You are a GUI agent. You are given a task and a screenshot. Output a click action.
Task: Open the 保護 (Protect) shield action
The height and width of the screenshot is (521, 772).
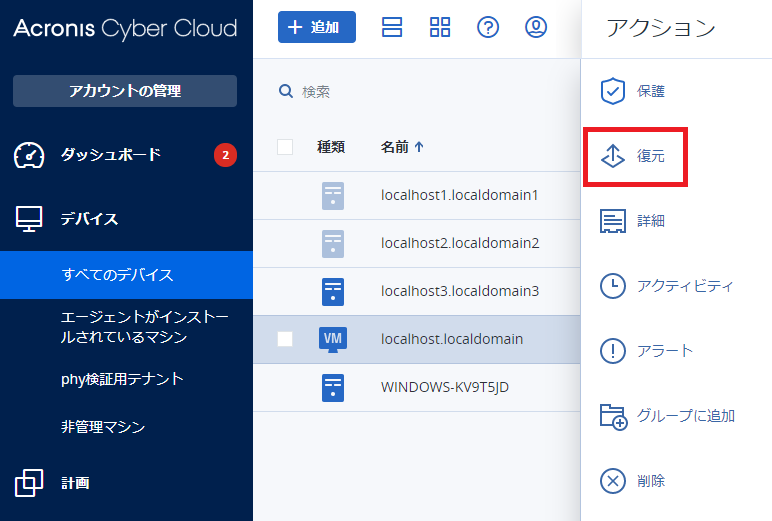pyautogui.click(x=612, y=92)
